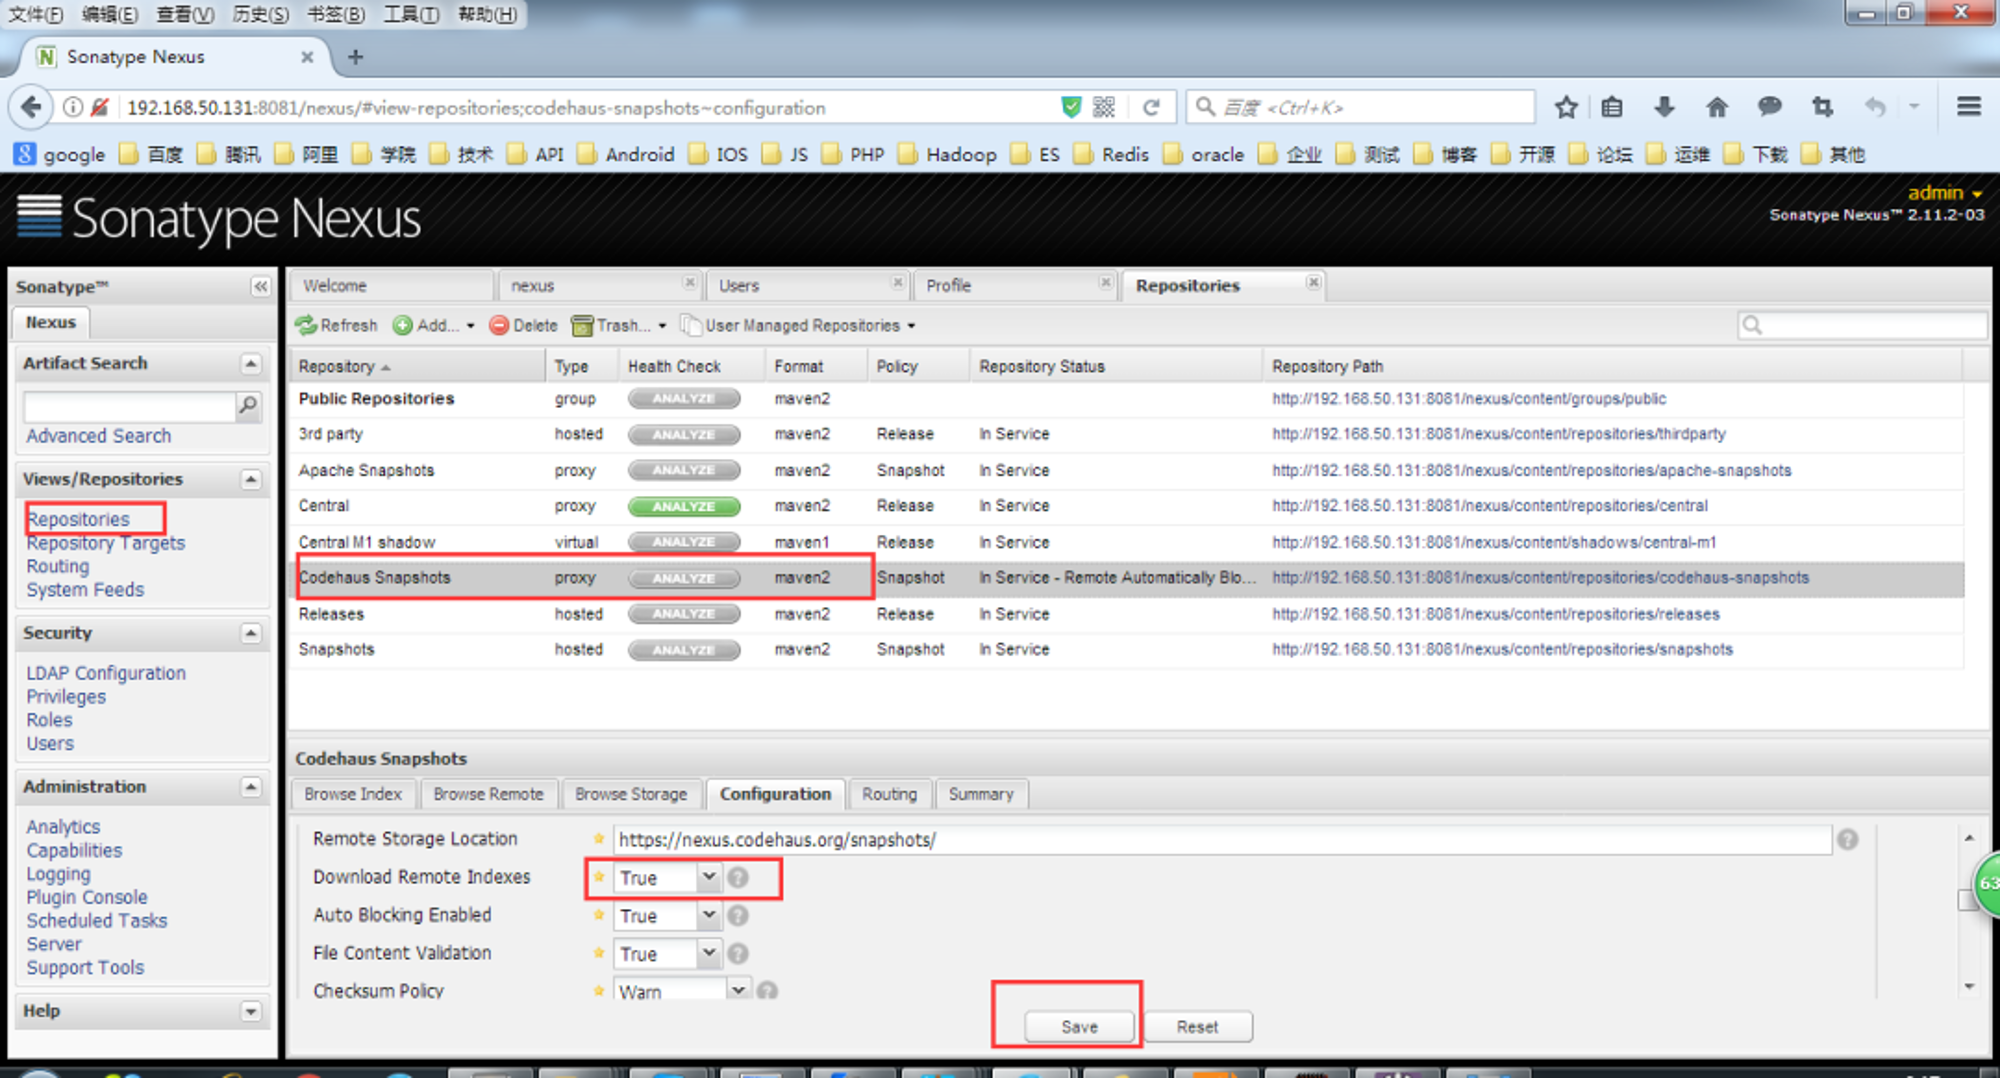The width and height of the screenshot is (2000, 1078).
Task: Open the browser hamburger menu
Action: click(1968, 107)
